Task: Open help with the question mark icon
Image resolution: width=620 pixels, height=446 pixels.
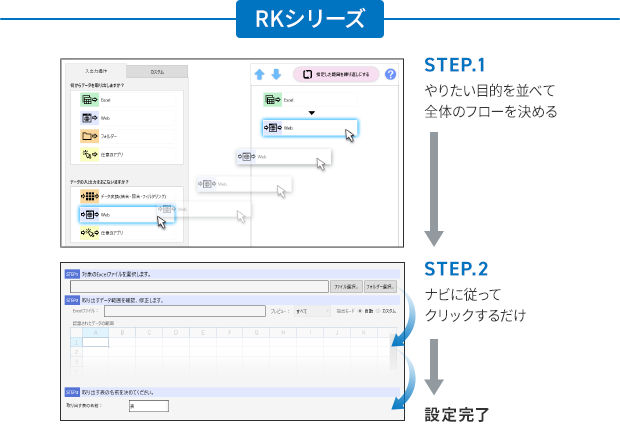Action: [x=390, y=74]
